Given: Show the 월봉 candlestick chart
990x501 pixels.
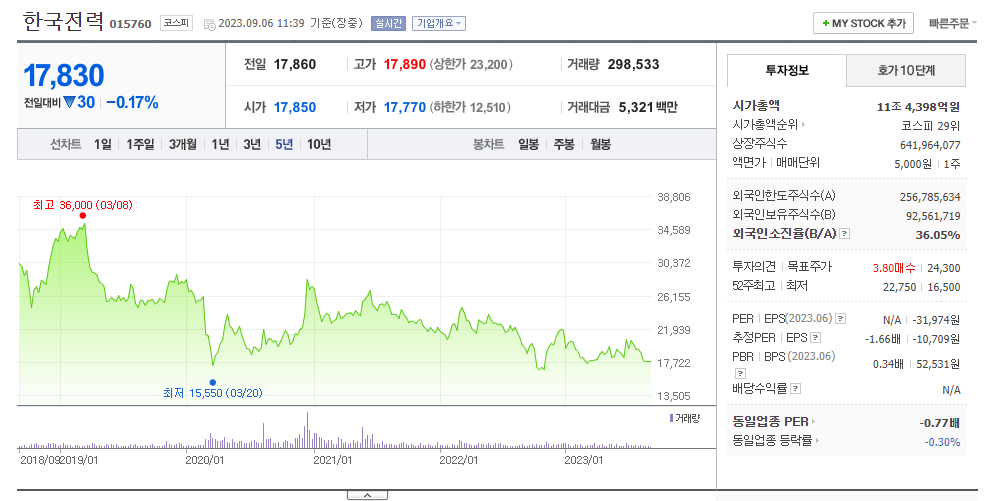Looking at the screenshot, I should [x=600, y=144].
